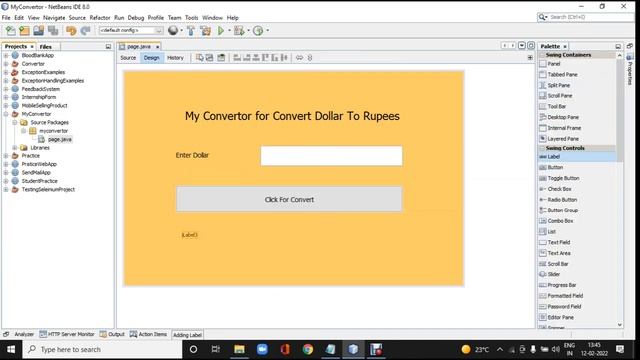This screenshot has height=360, width=640.
Task: Collapse the MyConvertor project node
Action: pyautogui.click(x=6, y=114)
